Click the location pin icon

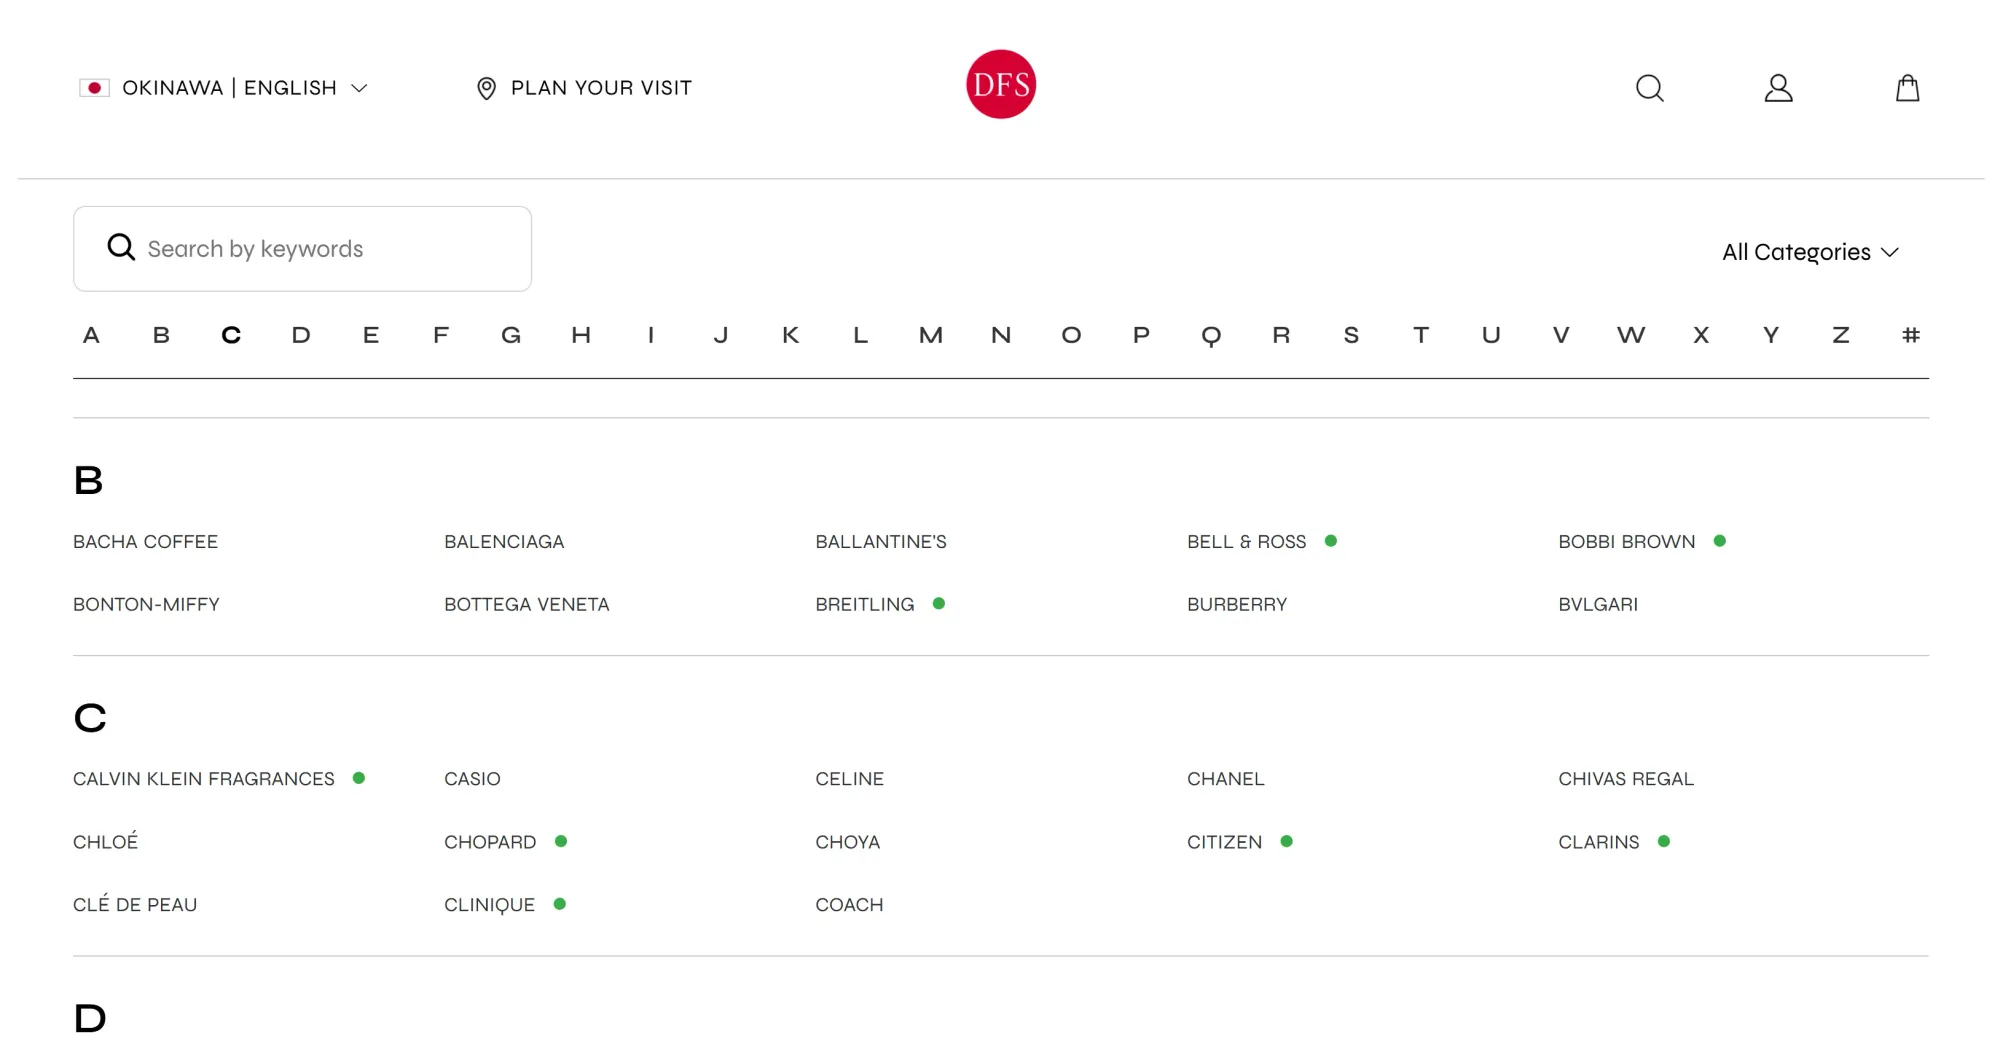click(x=486, y=88)
